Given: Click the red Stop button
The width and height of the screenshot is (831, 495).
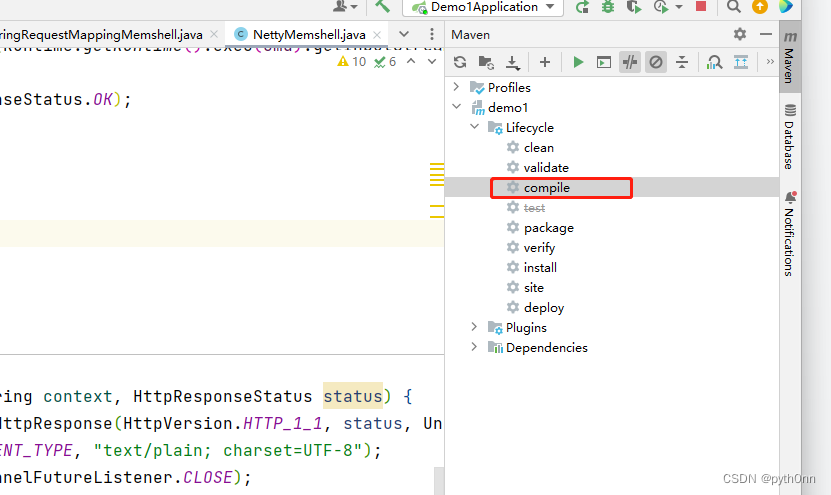Looking at the screenshot, I should [x=701, y=6].
